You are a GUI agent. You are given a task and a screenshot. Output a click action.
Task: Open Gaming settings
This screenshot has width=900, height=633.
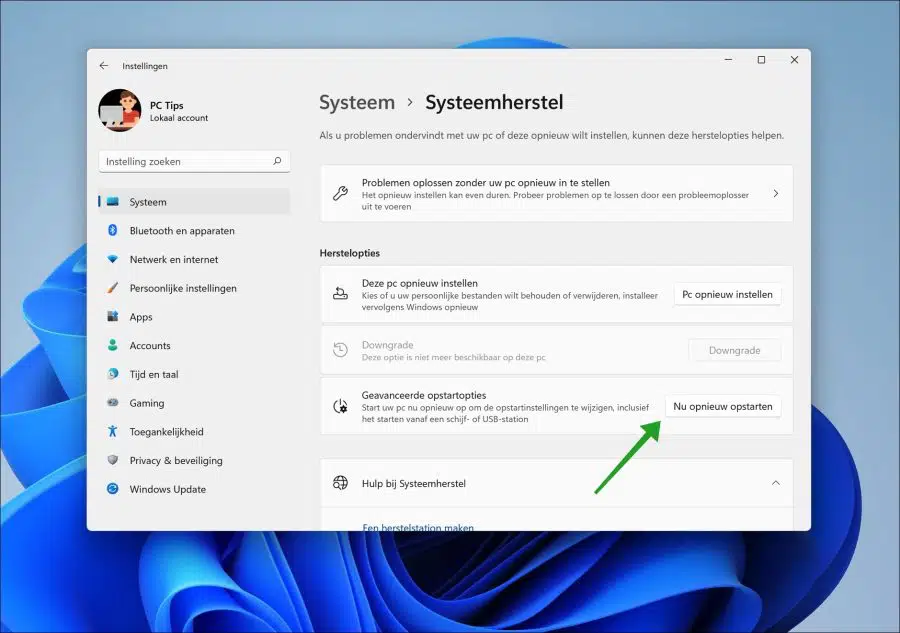(194, 403)
